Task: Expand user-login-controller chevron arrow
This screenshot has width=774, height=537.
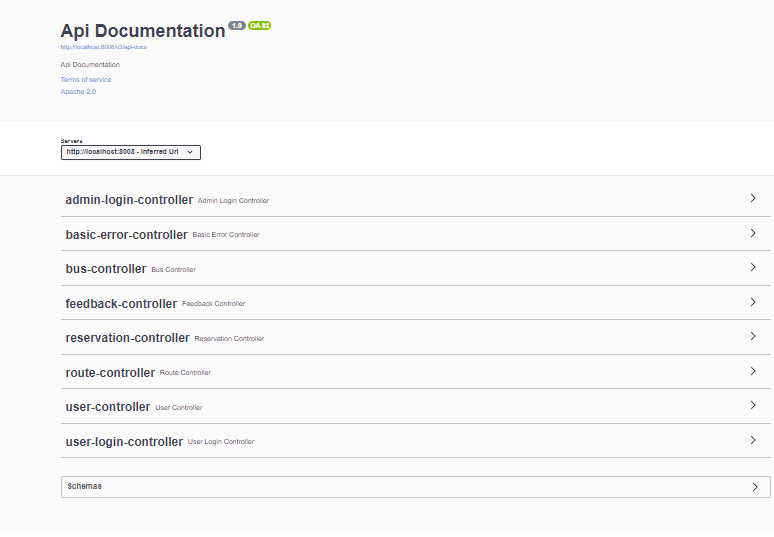Action: click(753, 440)
